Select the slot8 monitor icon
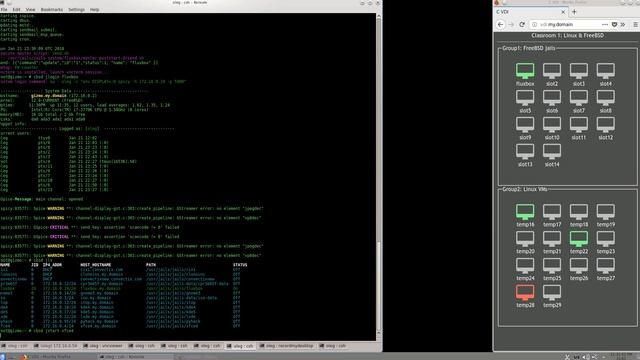 [x=606, y=98]
